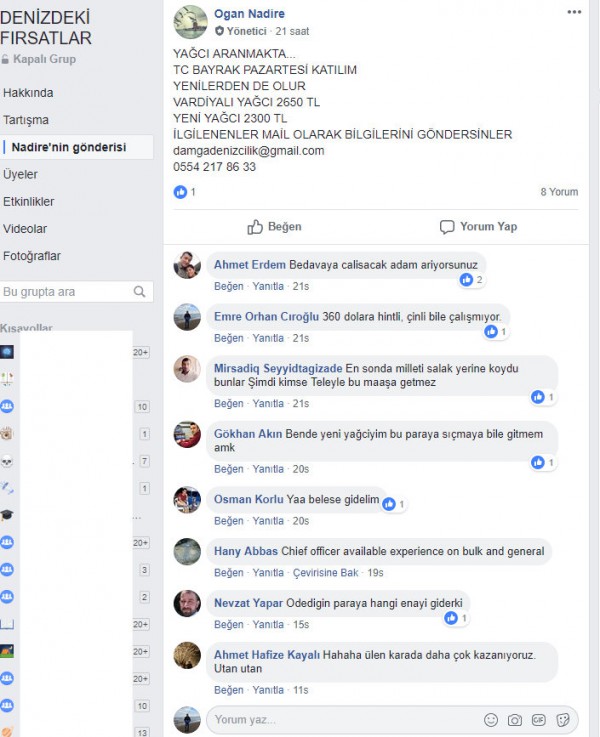The width and height of the screenshot is (600, 737).
Task: View the post's like reaction count
Action: pos(185,192)
